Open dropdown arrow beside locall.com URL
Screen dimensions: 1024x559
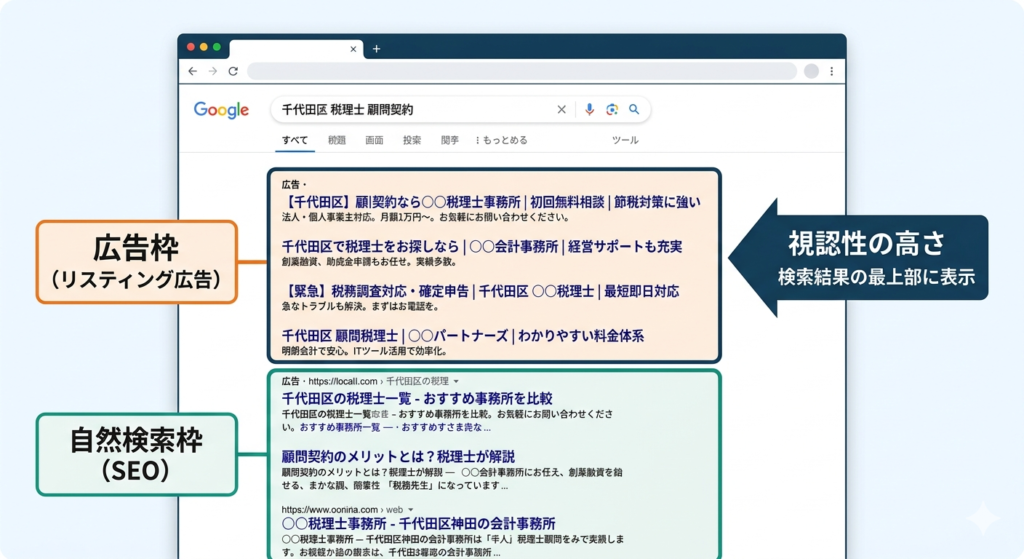point(456,381)
